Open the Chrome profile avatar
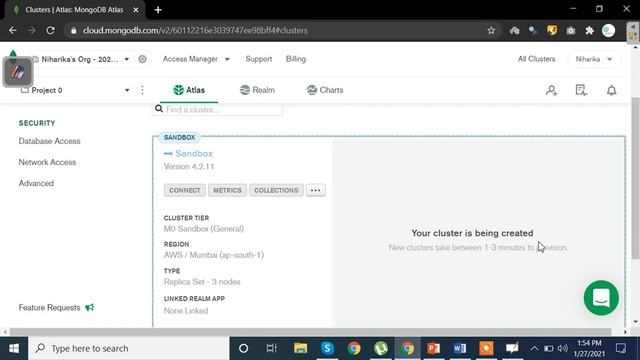This screenshot has width=640, height=360. click(x=609, y=31)
